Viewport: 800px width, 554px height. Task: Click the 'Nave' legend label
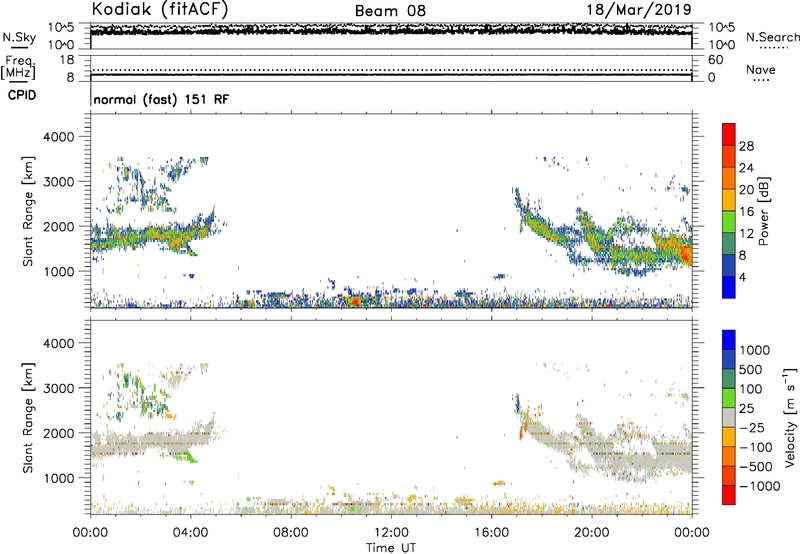761,69
